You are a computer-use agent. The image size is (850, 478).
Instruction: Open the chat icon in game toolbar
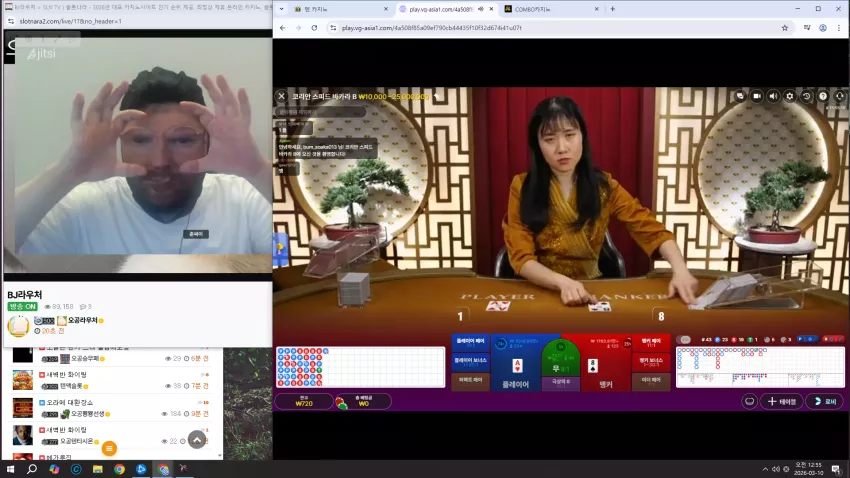[740, 96]
